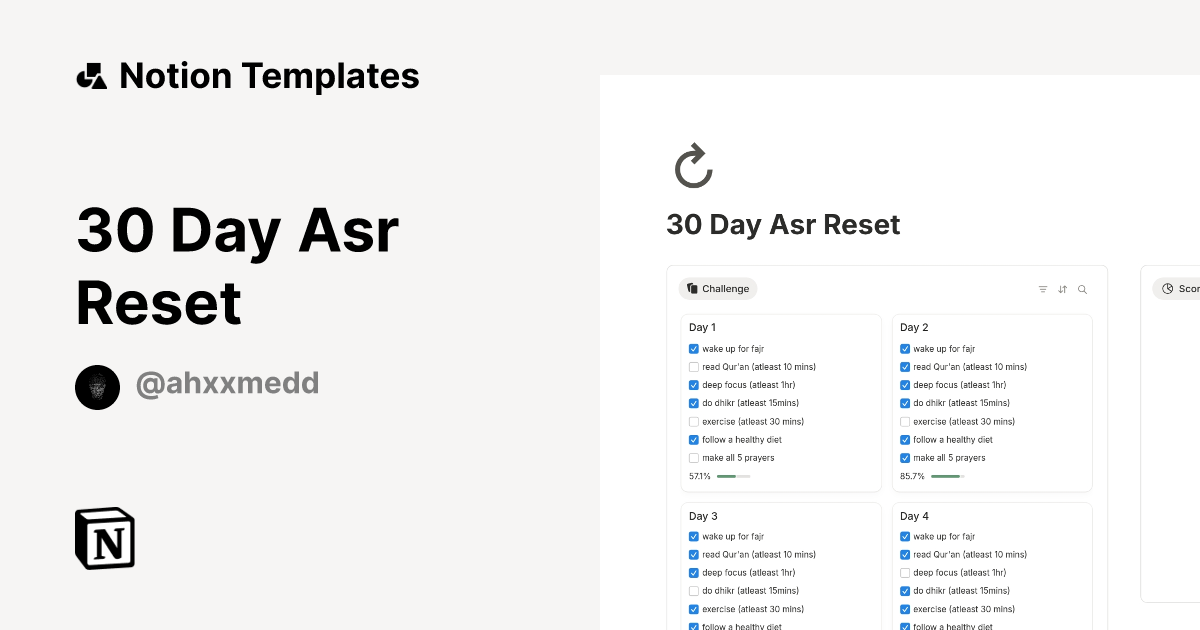Check 'make all 5 prayers' under Day 1
The width and height of the screenshot is (1200, 630).
(x=693, y=457)
